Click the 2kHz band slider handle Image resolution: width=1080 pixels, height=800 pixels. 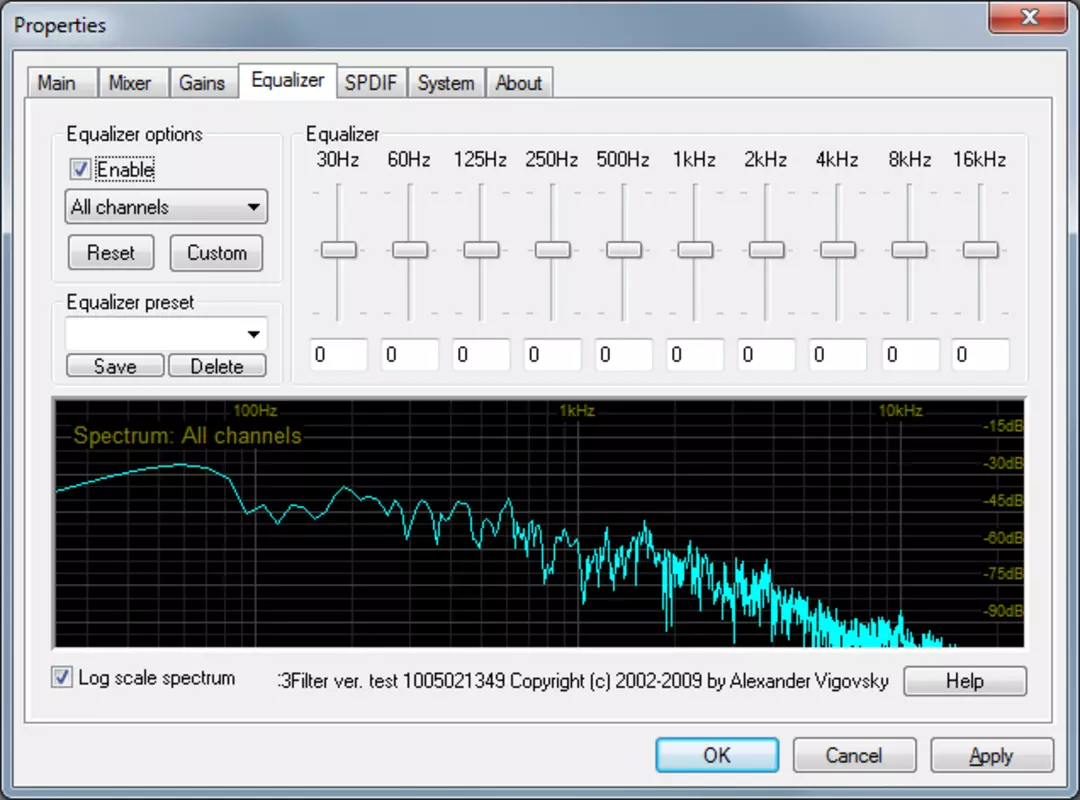tap(767, 249)
